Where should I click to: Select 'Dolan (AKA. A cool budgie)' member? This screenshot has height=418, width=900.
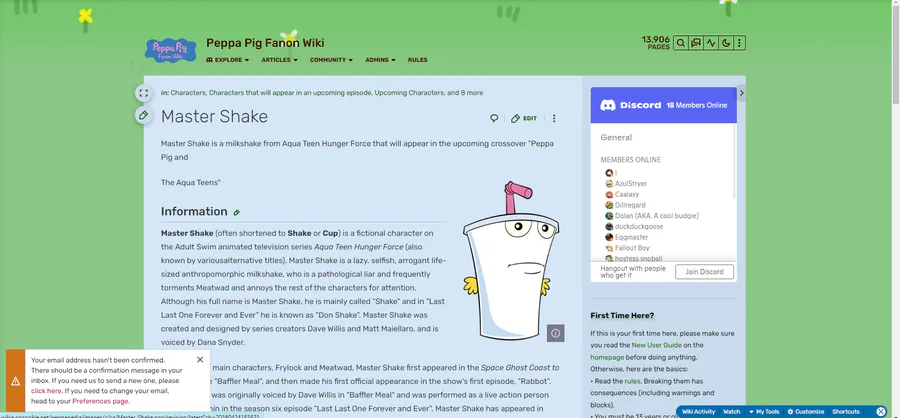(x=652, y=216)
